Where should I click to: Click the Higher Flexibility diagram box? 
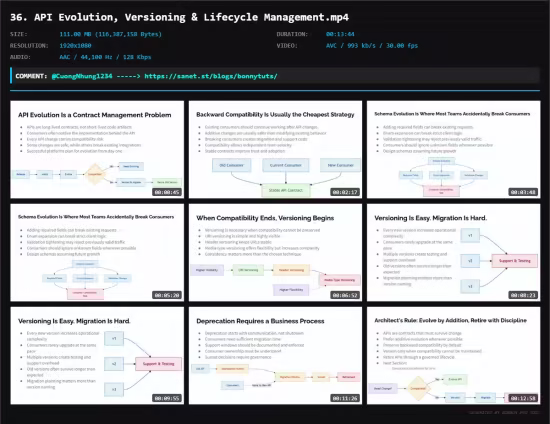coord(291,290)
